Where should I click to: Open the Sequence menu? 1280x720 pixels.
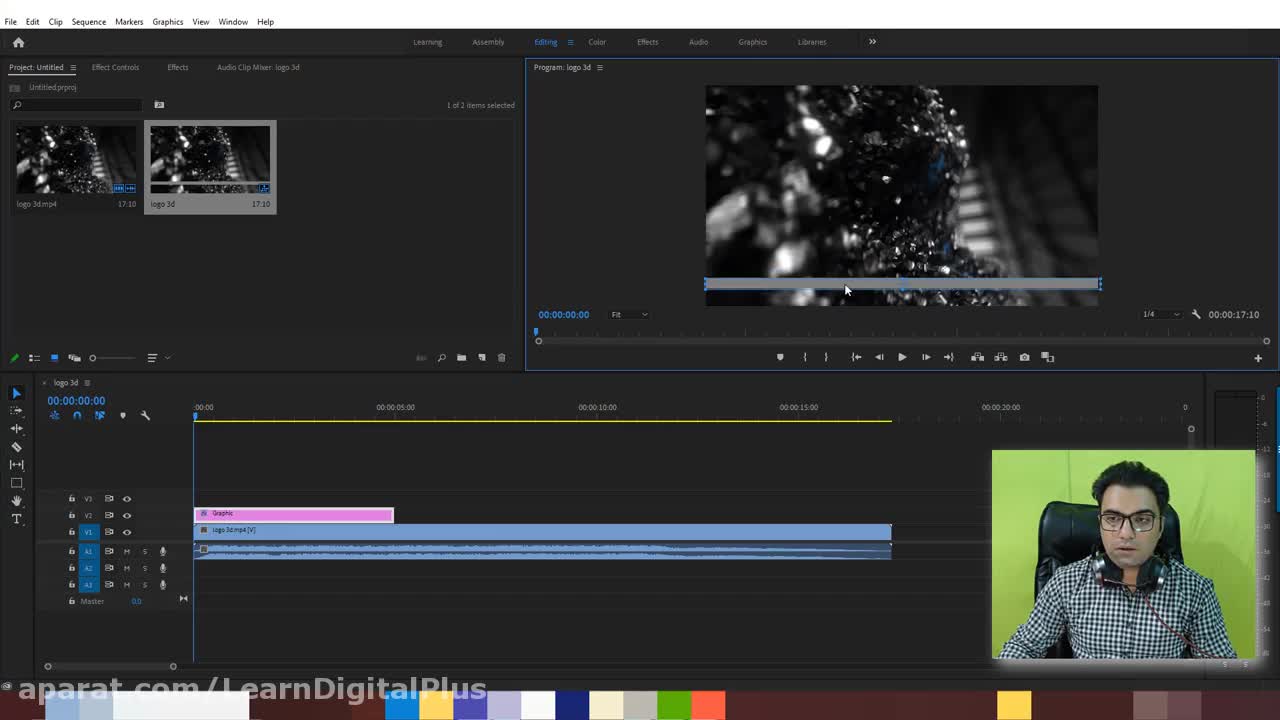click(x=88, y=21)
